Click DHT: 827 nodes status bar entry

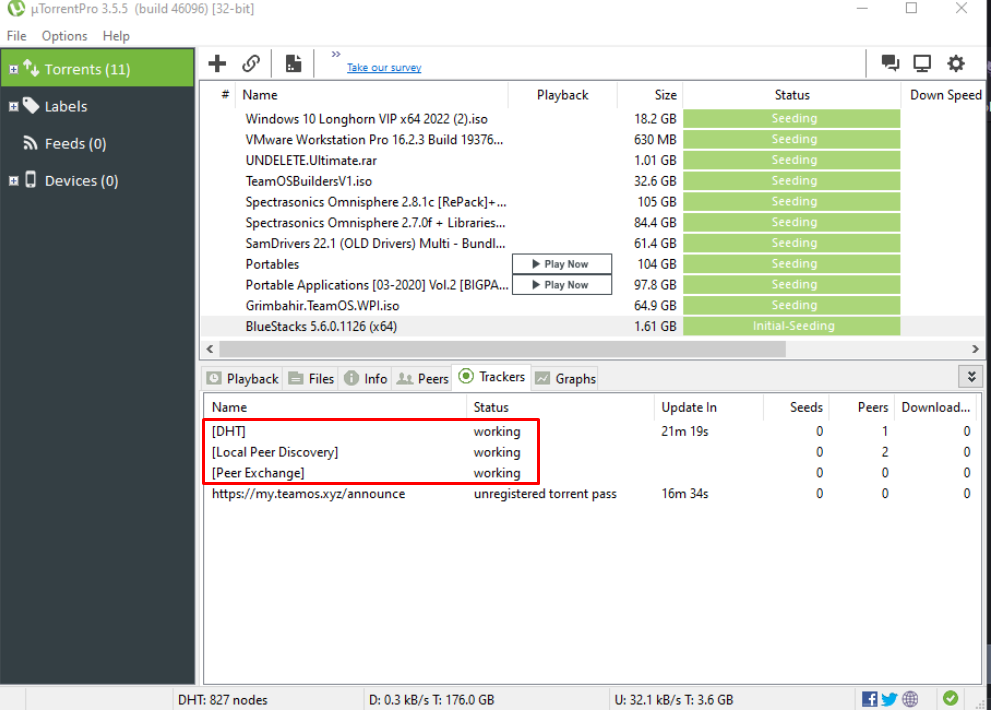tap(223, 700)
